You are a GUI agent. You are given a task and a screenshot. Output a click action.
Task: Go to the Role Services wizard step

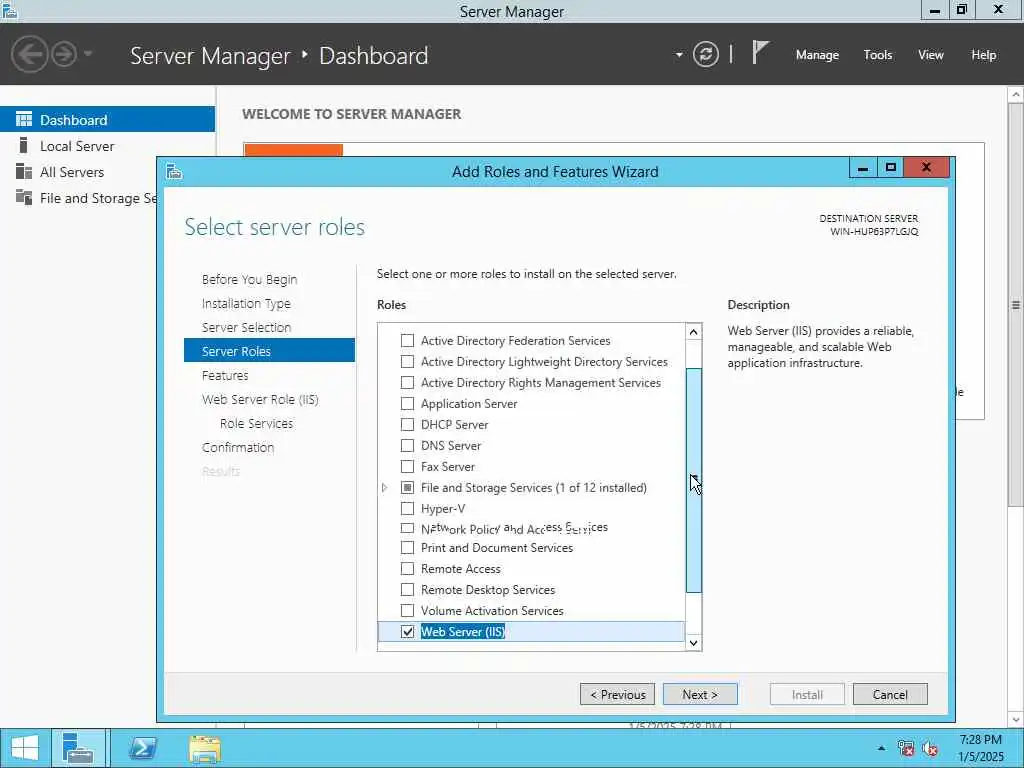coord(256,424)
